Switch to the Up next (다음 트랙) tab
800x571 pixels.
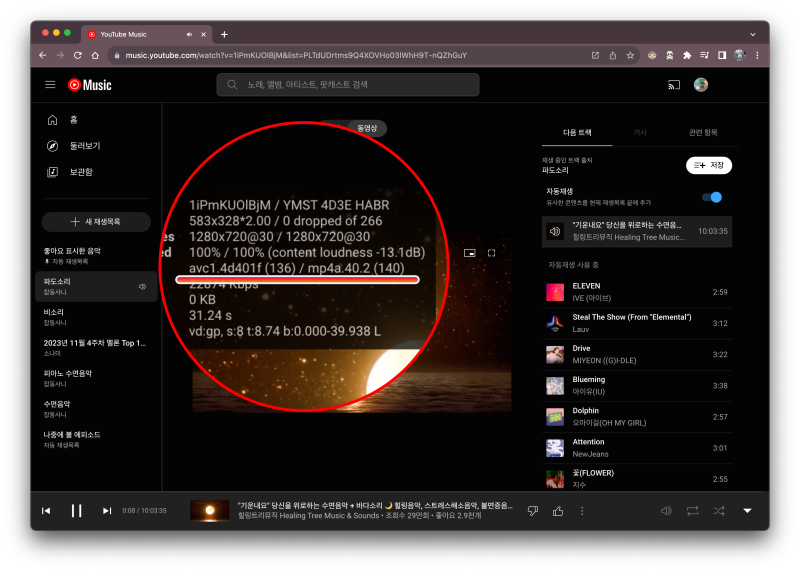pyautogui.click(x=577, y=133)
